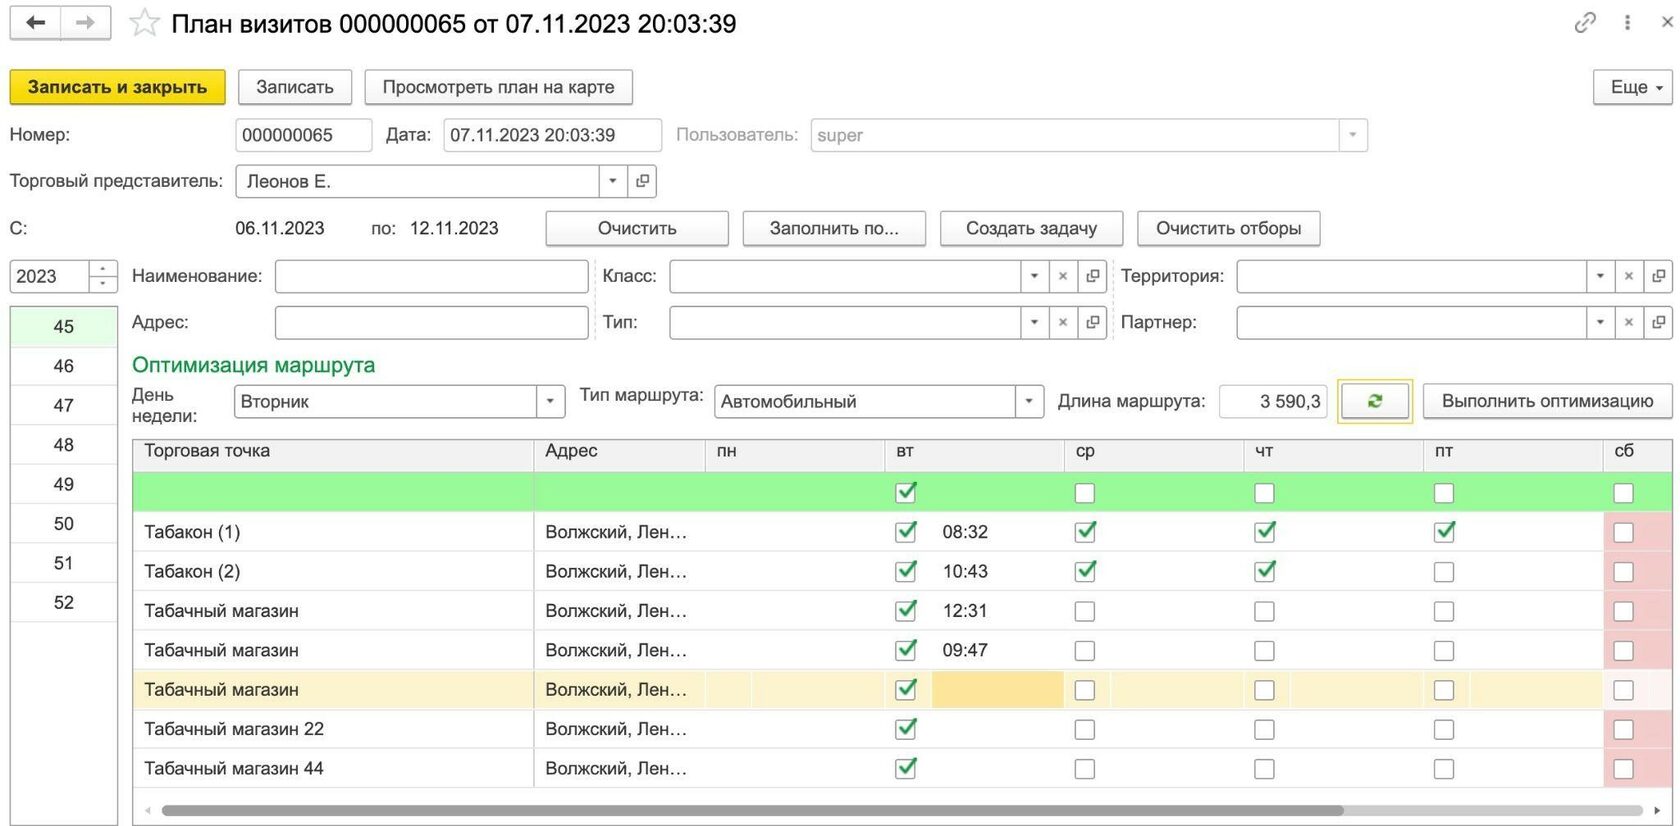Clear the Тип filter field
This screenshot has height=826, width=1680.
click(x=1063, y=322)
